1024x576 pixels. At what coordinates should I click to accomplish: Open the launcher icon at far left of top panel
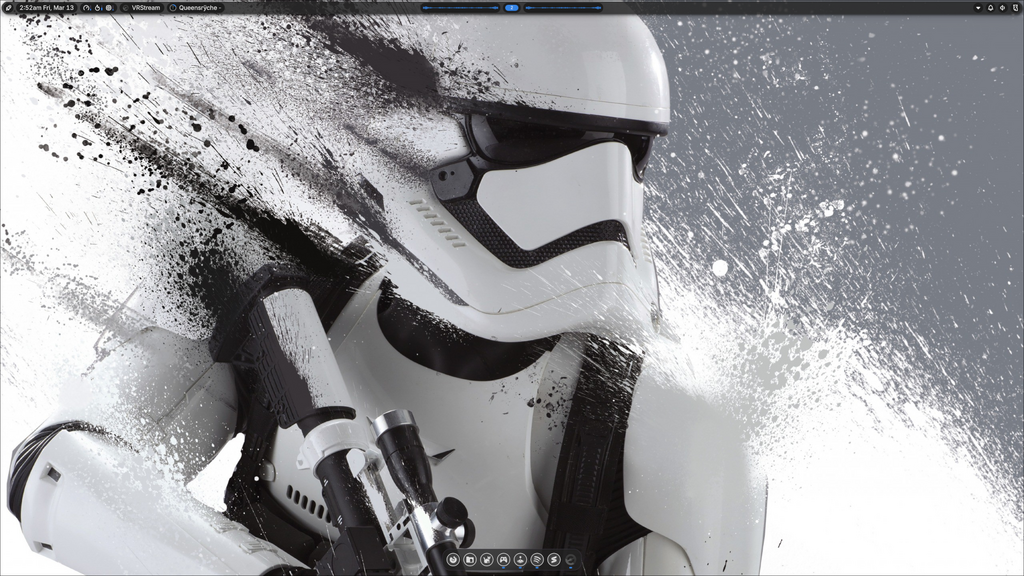tap(8, 8)
